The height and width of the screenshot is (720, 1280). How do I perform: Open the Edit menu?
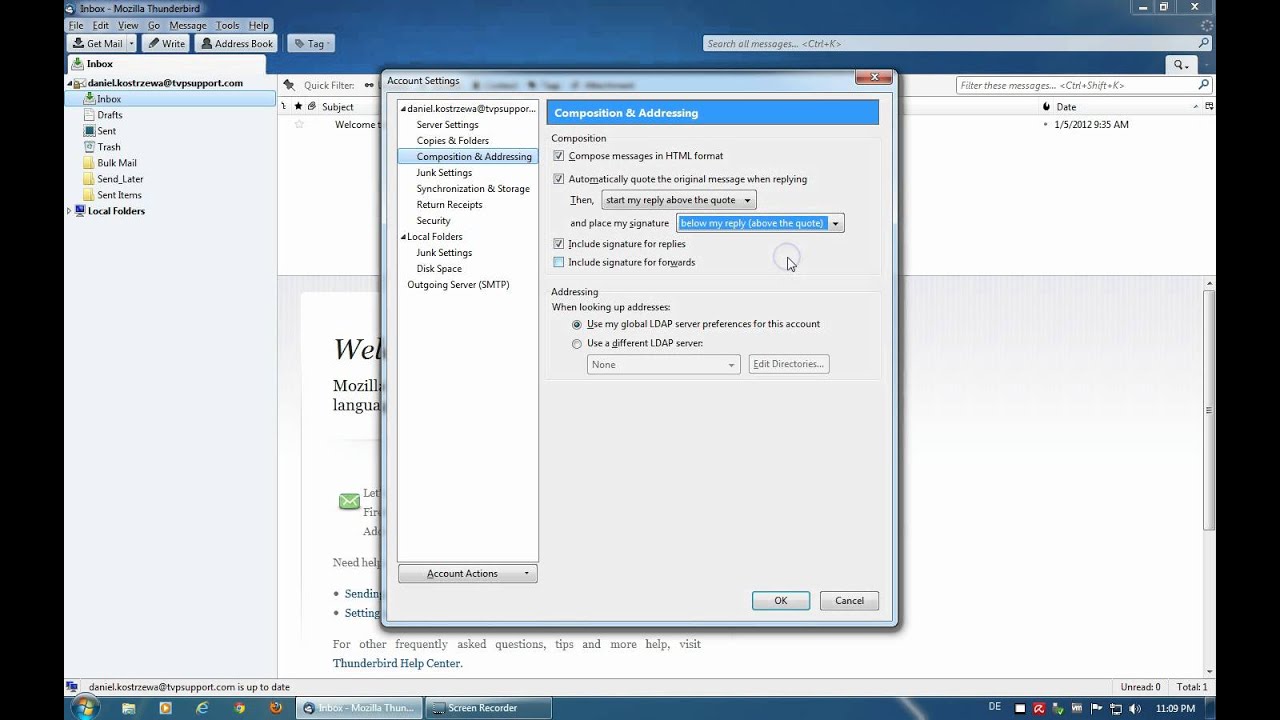(101, 25)
